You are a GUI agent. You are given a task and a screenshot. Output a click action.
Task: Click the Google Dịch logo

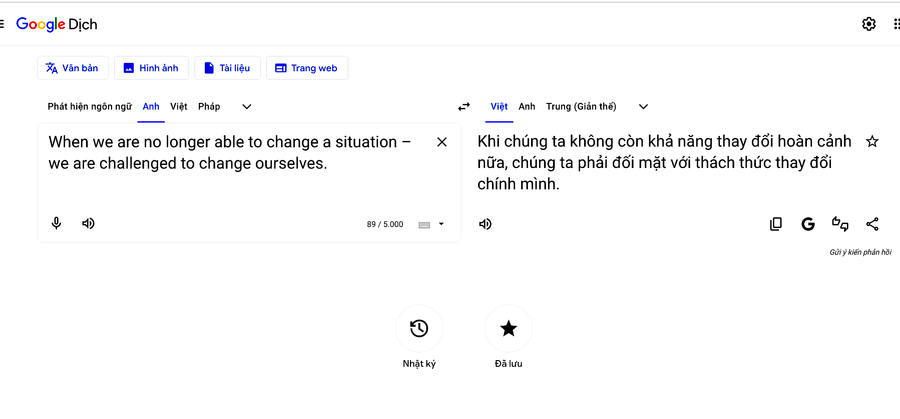click(x=57, y=25)
